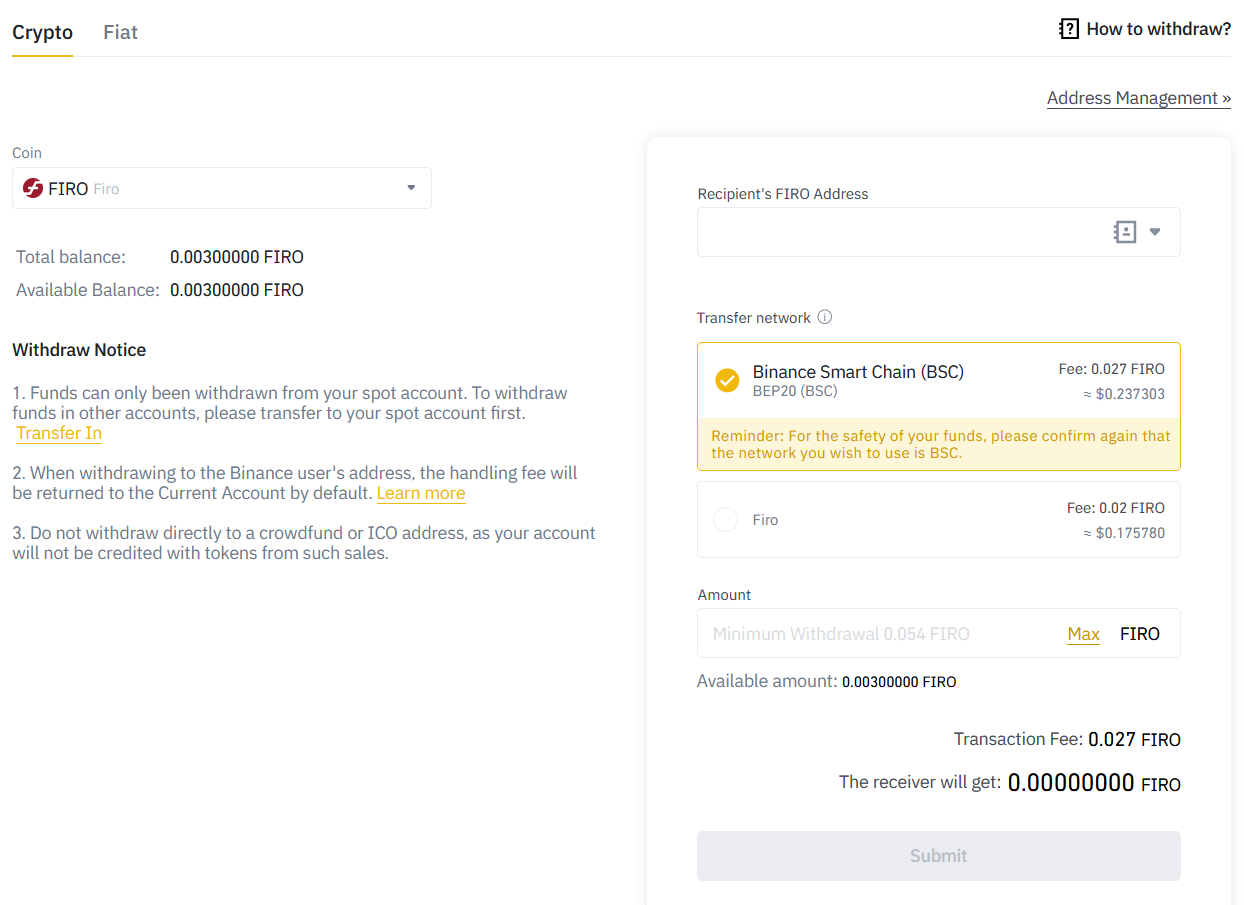Open the How to withdraw help icon
This screenshot has height=905, width=1244.
click(x=1069, y=29)
